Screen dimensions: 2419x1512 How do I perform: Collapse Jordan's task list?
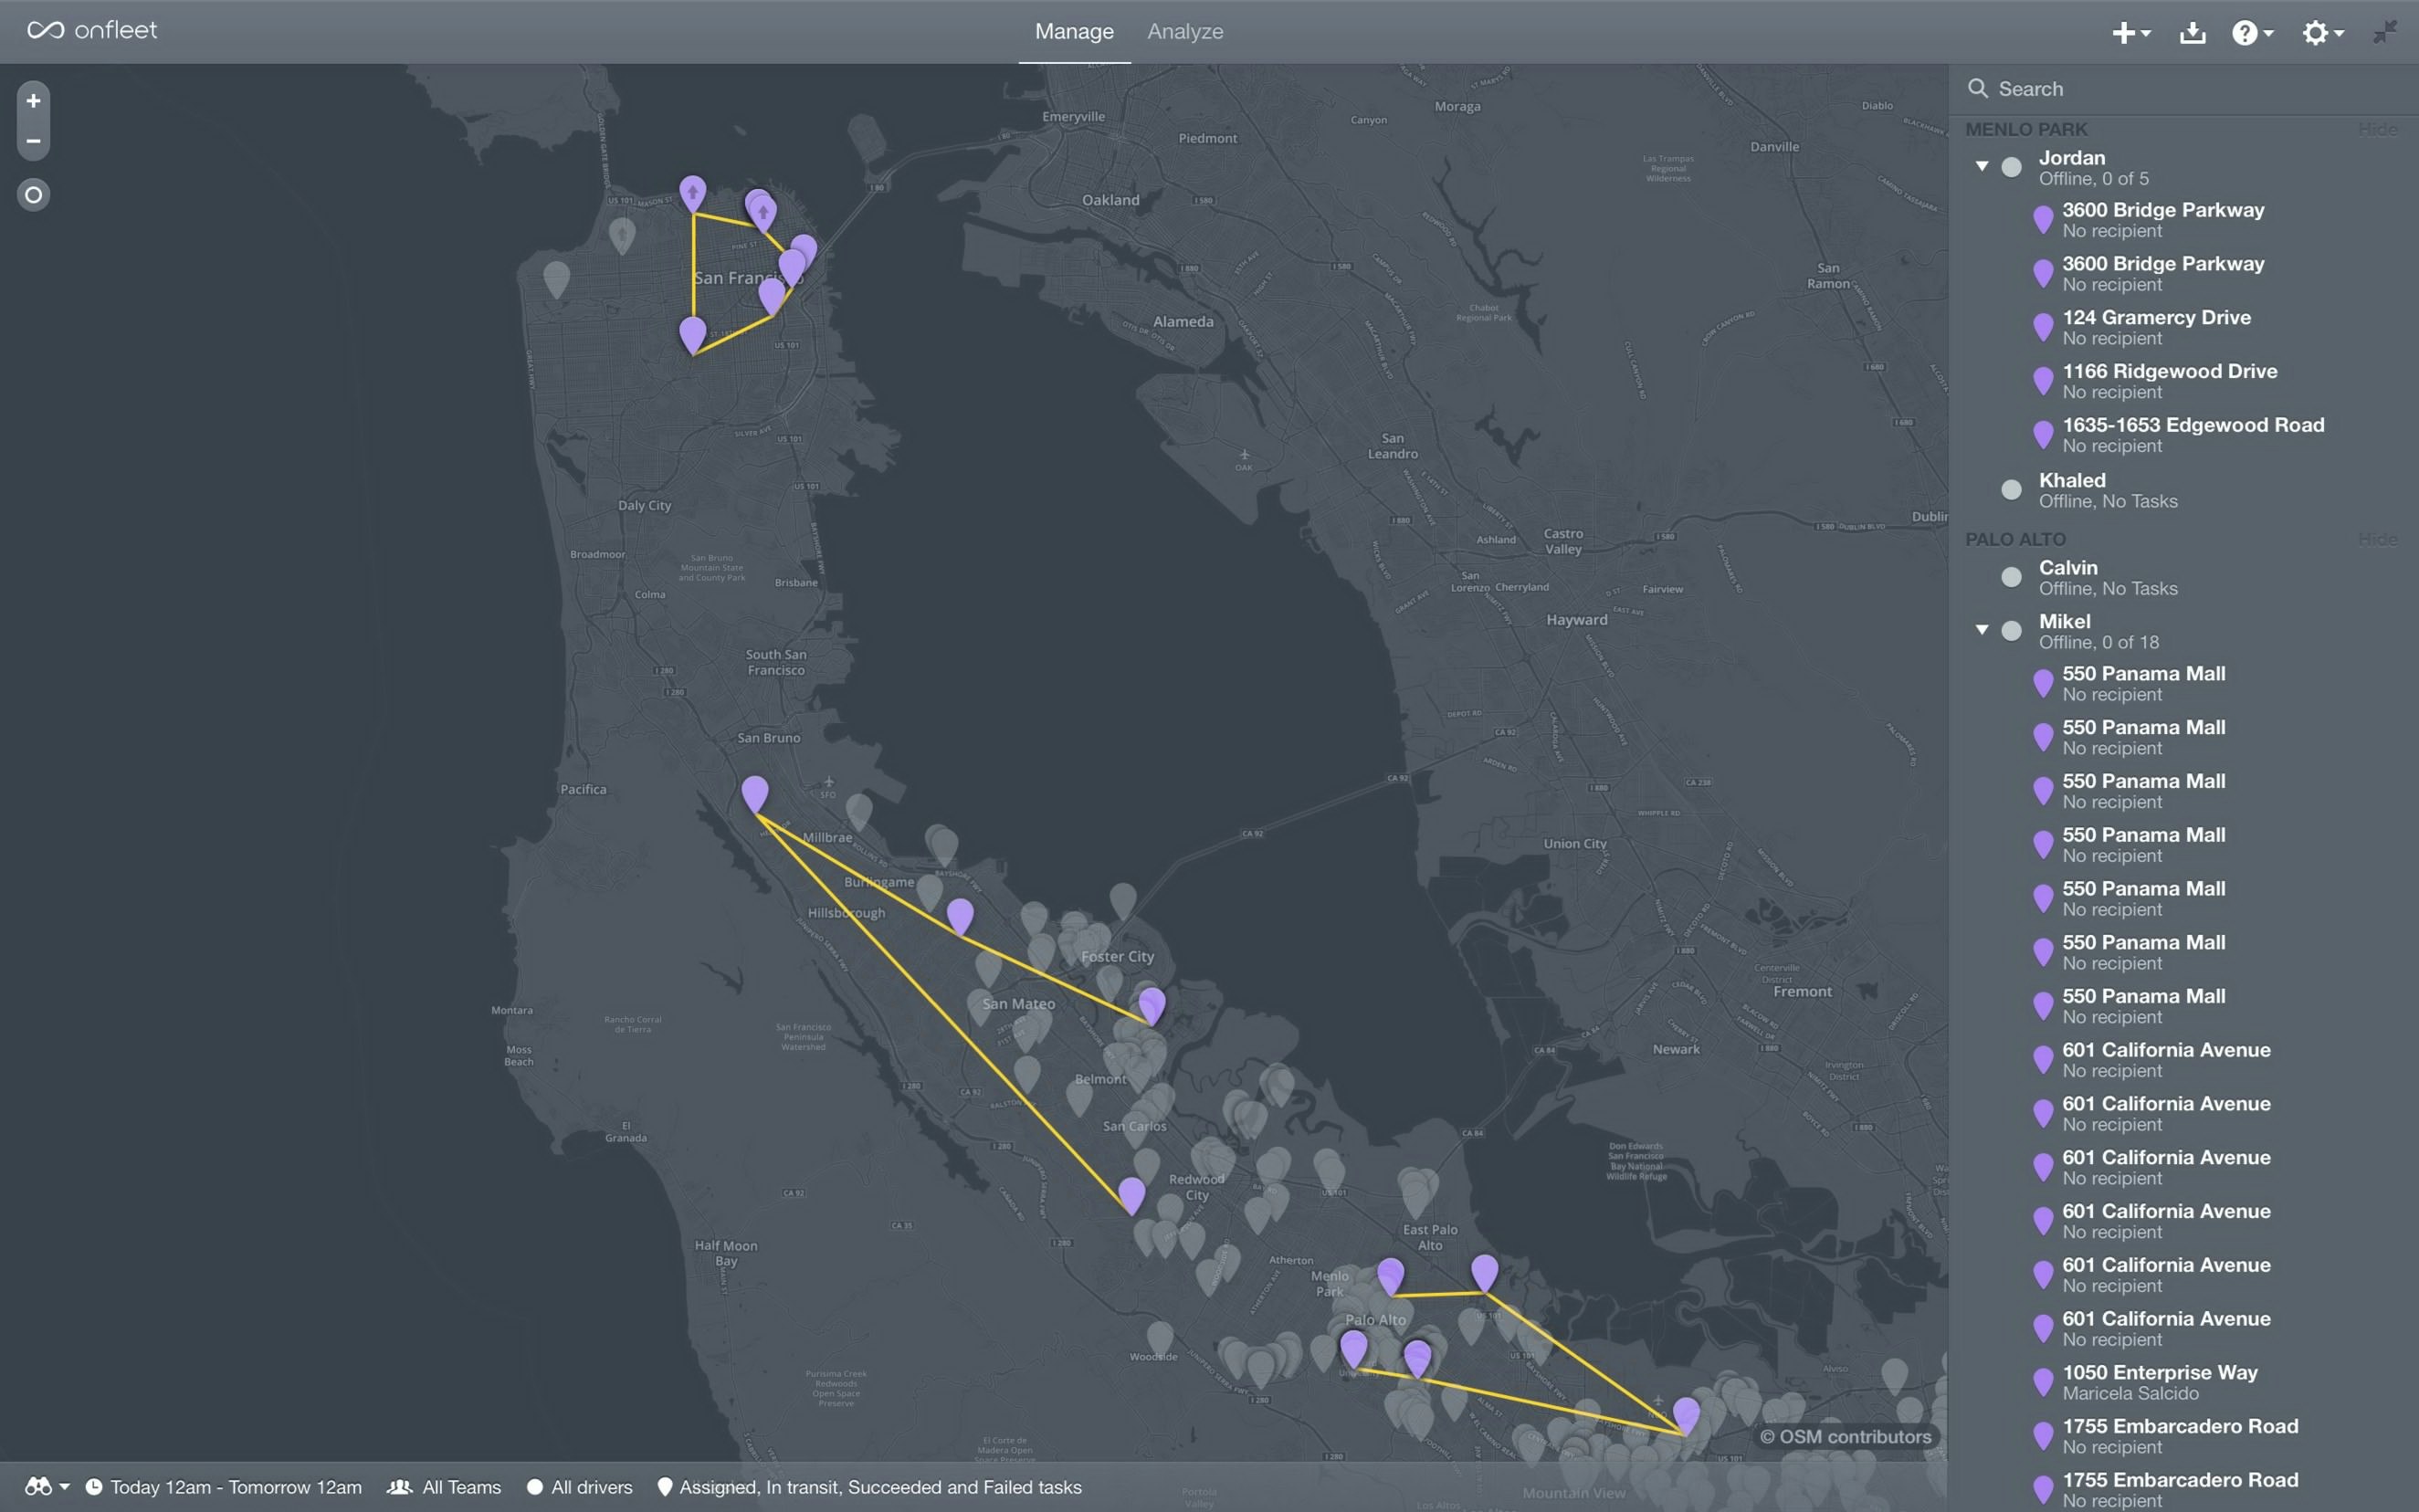(1982, 166)
